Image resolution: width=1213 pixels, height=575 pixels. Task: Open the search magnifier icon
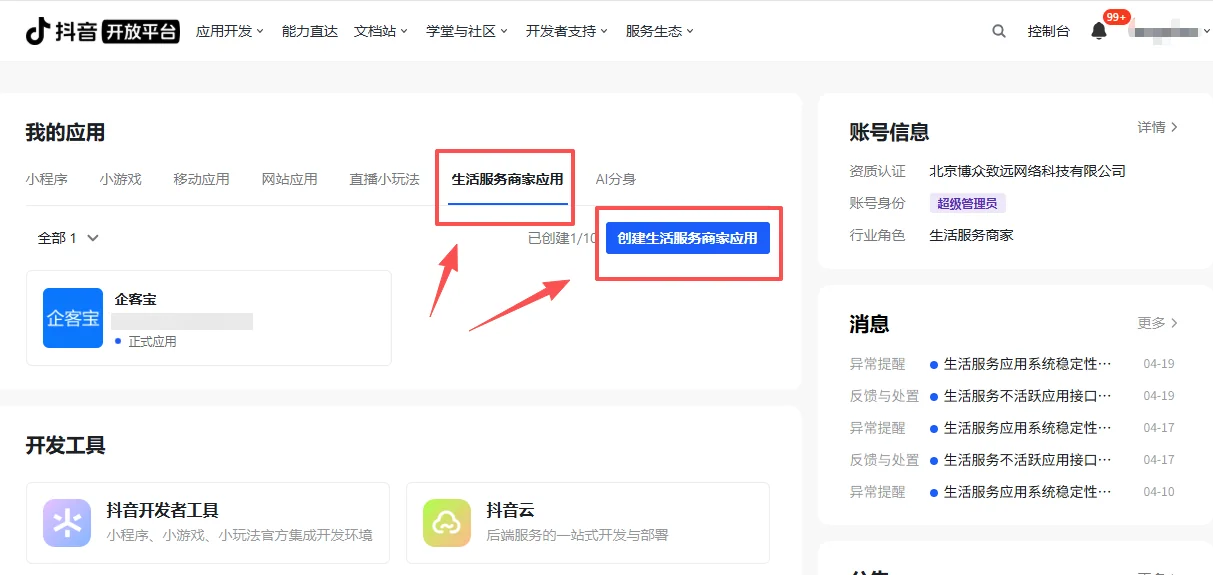(x=999, y=31)
